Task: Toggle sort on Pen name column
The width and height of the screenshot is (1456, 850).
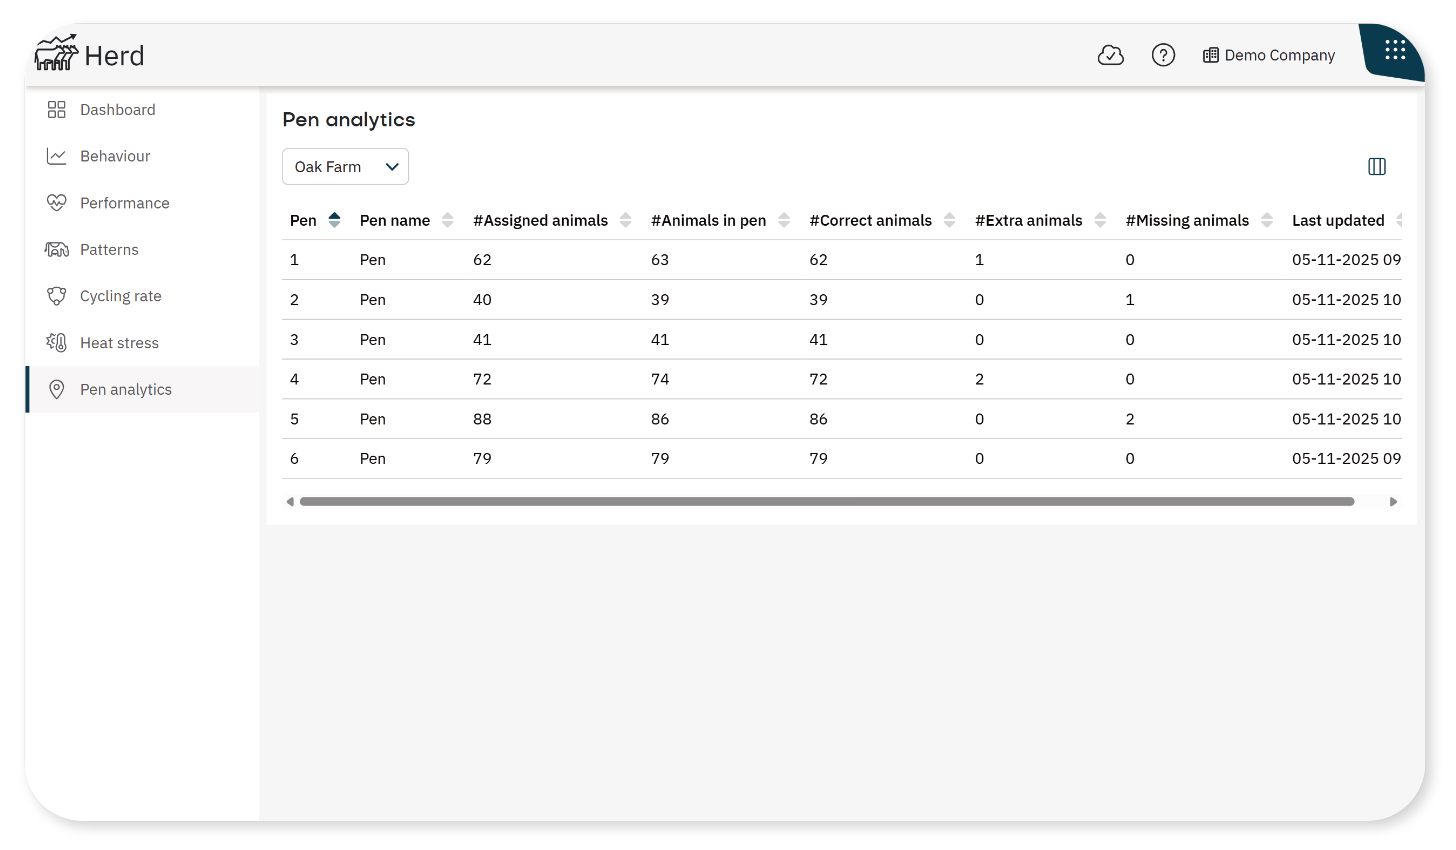Action: [447, 220]
